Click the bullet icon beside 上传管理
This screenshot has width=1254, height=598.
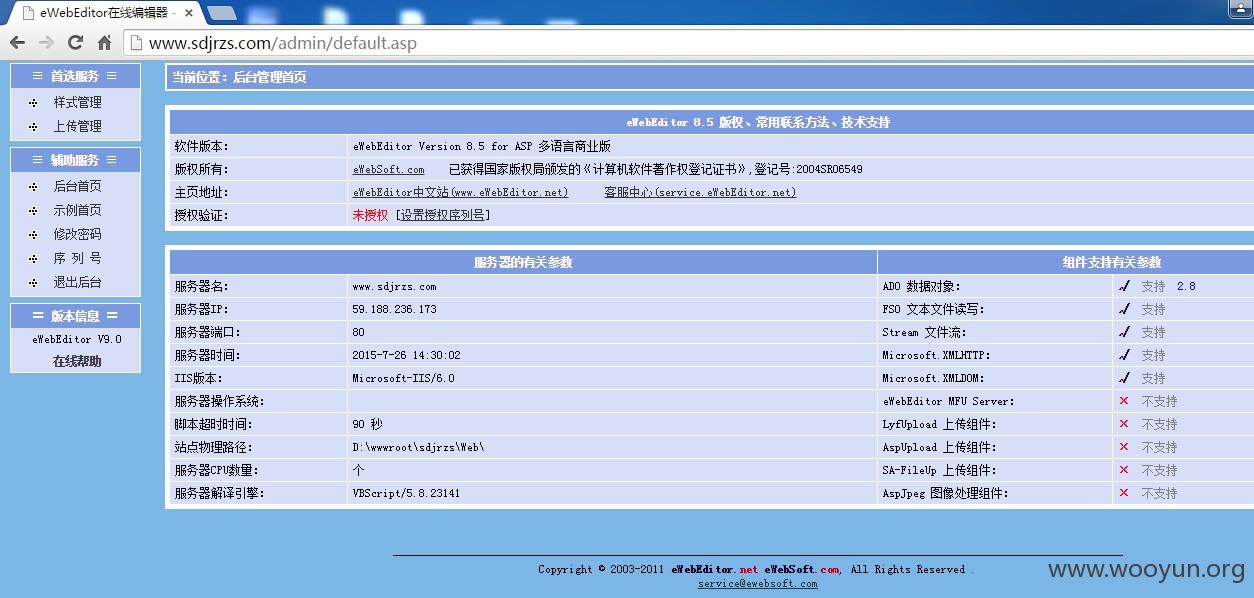(33, 126)
